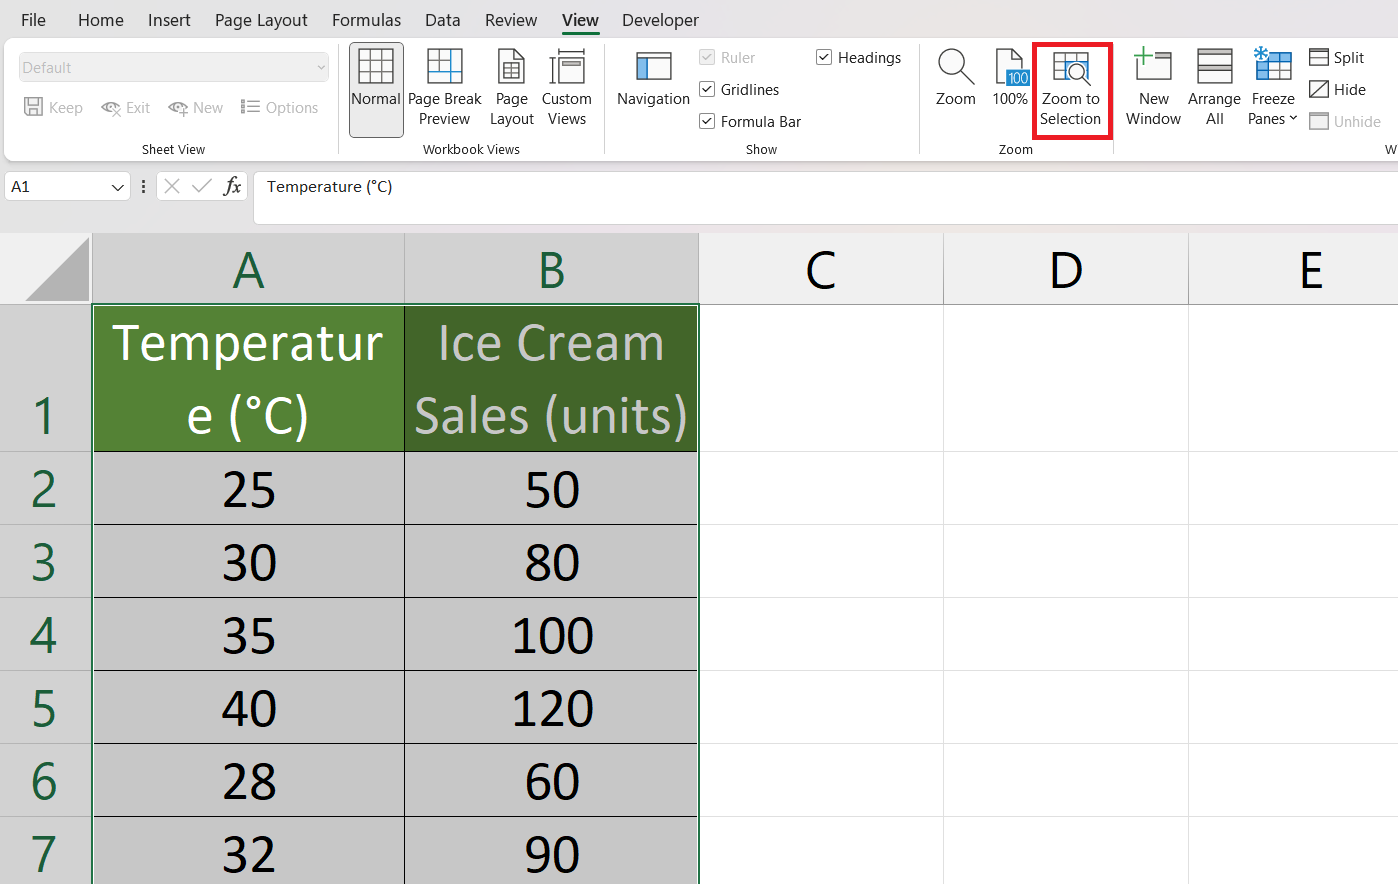Open the Zoom dialog
Image resolution: width=1398 pixels, height=884 pixels.
(956, 79)
